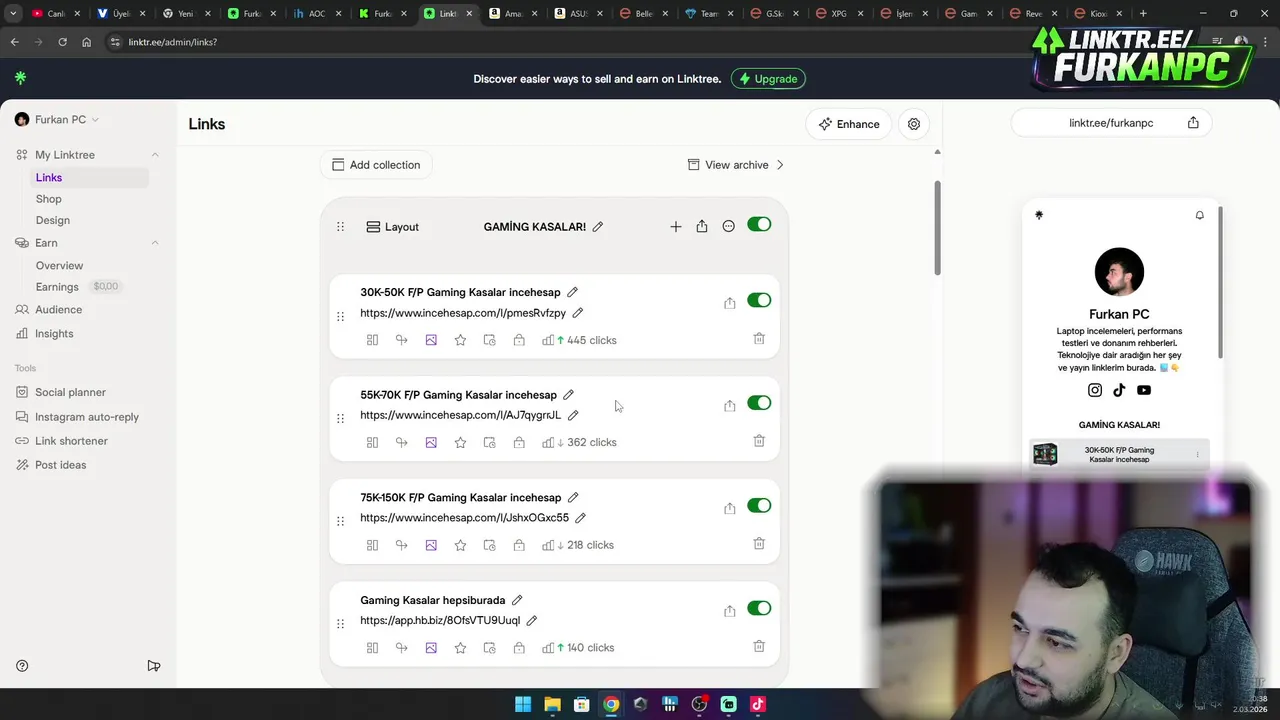Disable the GAMİNG KASALAR! collection toggle

click(x=759, y=225)
